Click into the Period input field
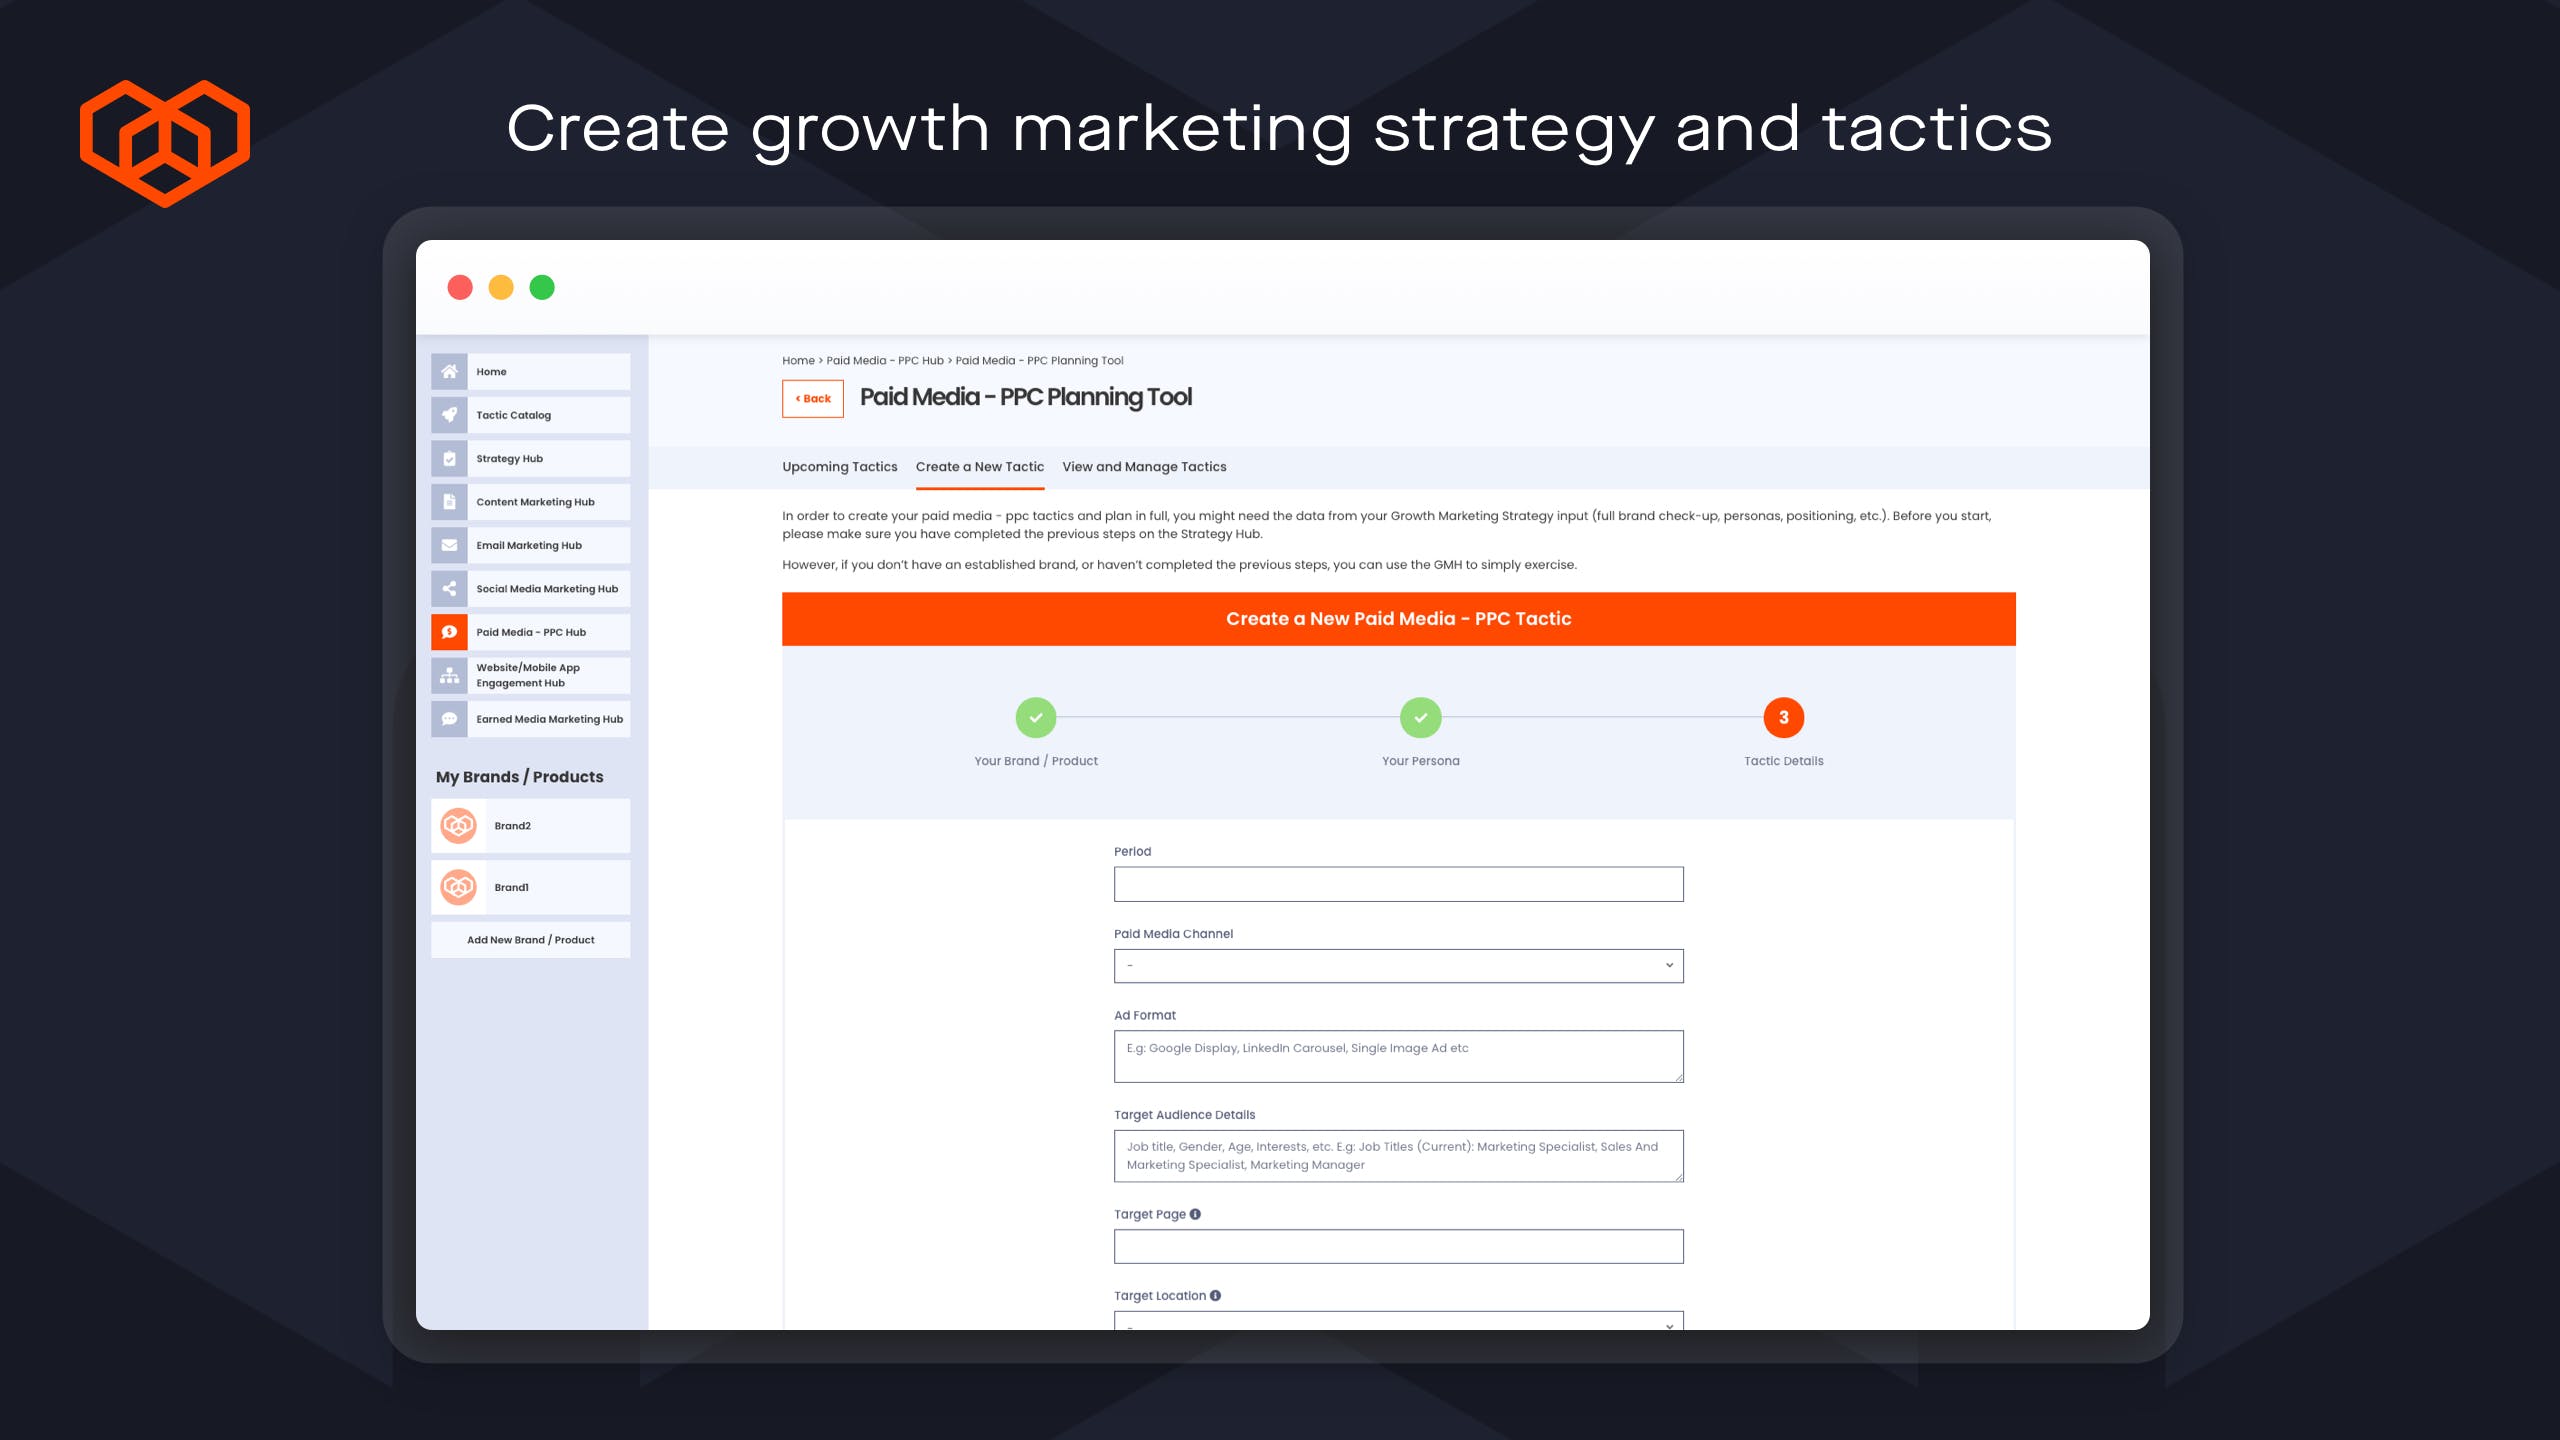The image size is (2560, 1440). coord(1398,884)
